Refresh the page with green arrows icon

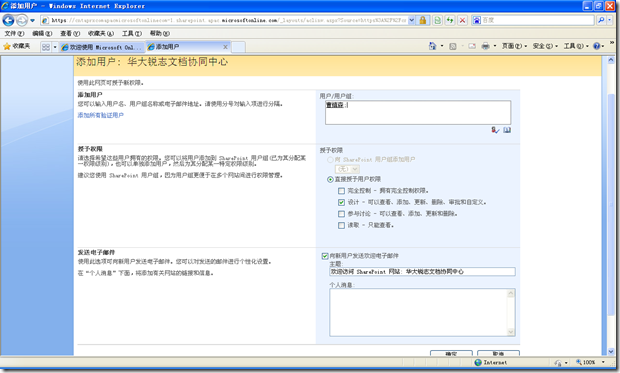tap(450, 20)
